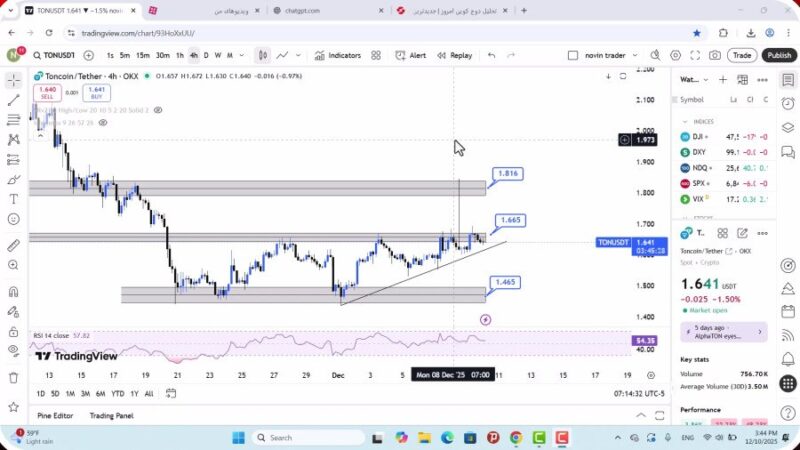800x450 pixels.
Task: Activate the magnet mode tool
Action: [13, 292]
